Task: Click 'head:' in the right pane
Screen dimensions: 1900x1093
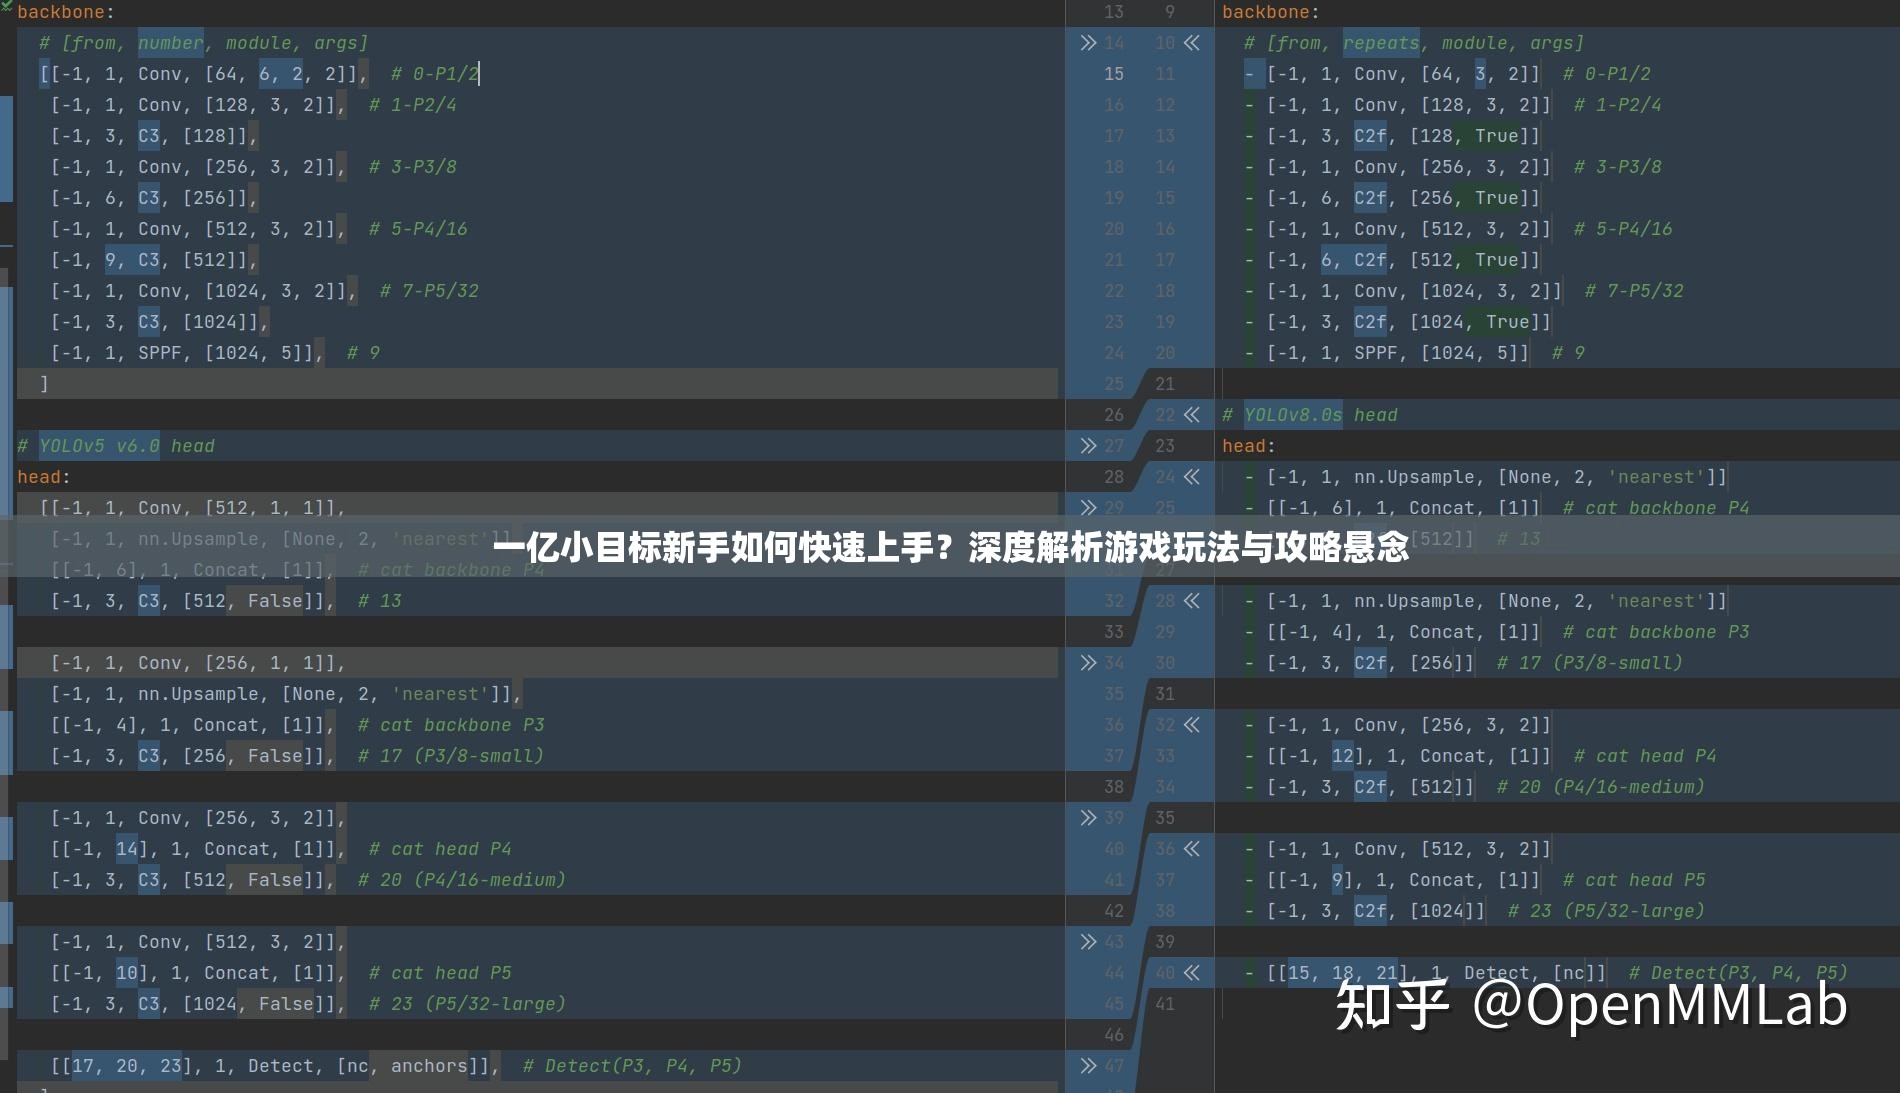Action: [x=1249, y=446]
